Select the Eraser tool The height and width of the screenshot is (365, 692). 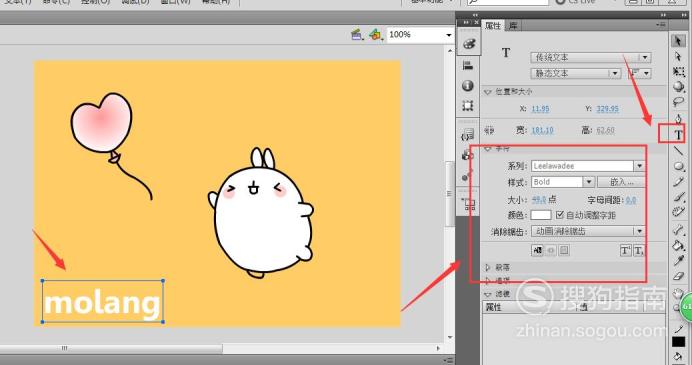pos(678,276)
